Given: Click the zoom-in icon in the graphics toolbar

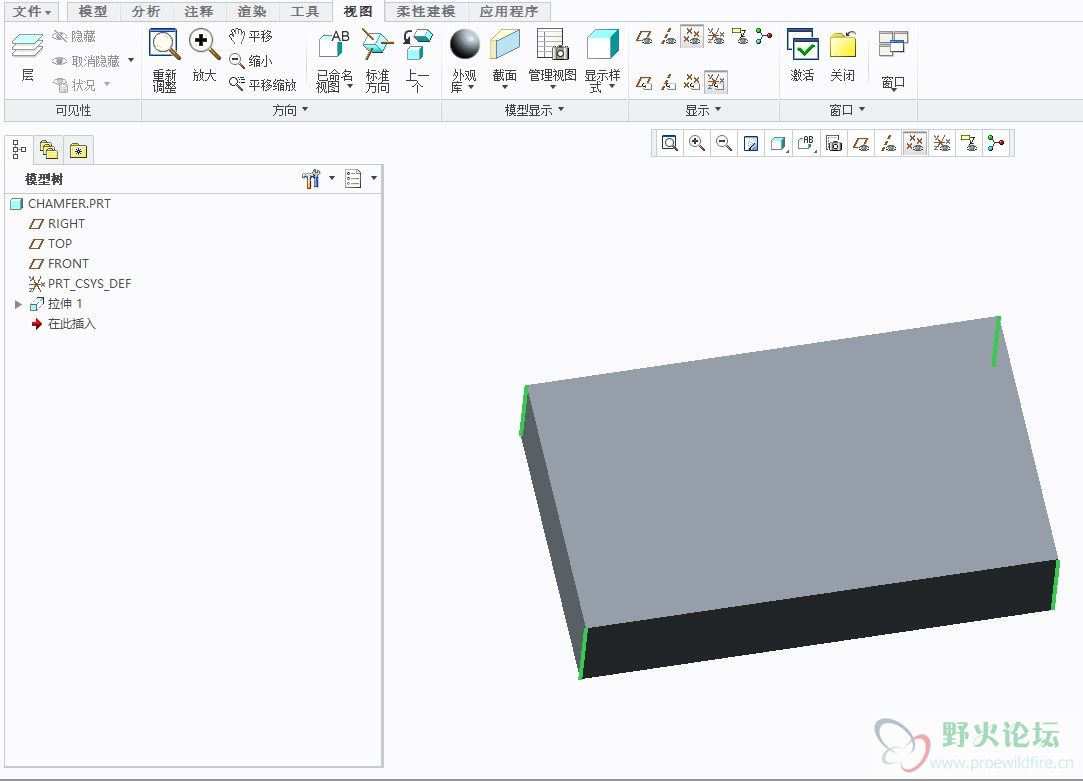Looking at the screenshot, I should pos(697,144).
